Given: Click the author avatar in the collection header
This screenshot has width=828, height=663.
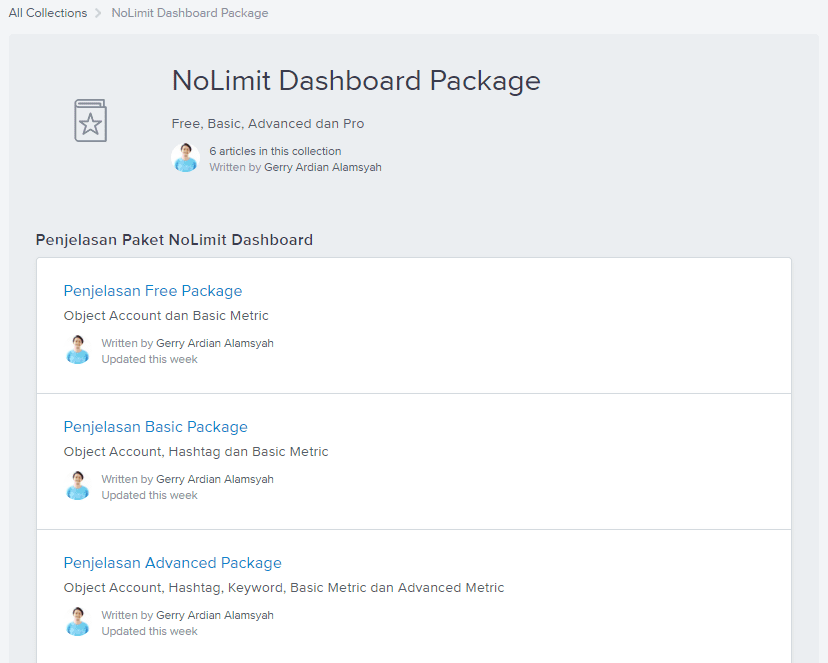Looking at the screenshot, I should click(x=185, y=158).
